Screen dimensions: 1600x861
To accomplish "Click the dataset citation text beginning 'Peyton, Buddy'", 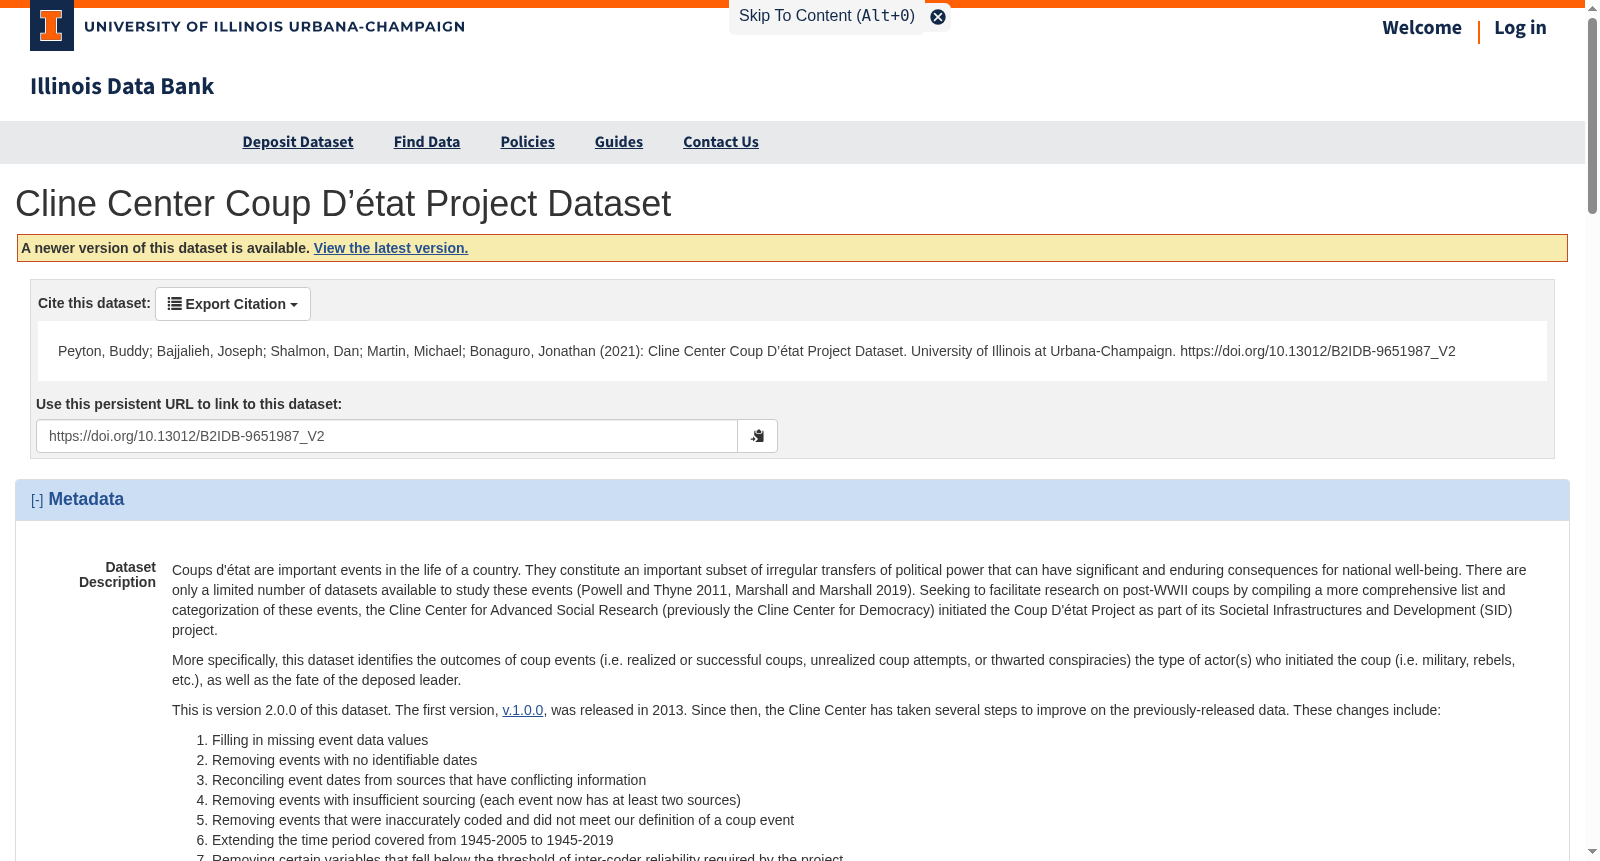I will click(x=757, y=351).
